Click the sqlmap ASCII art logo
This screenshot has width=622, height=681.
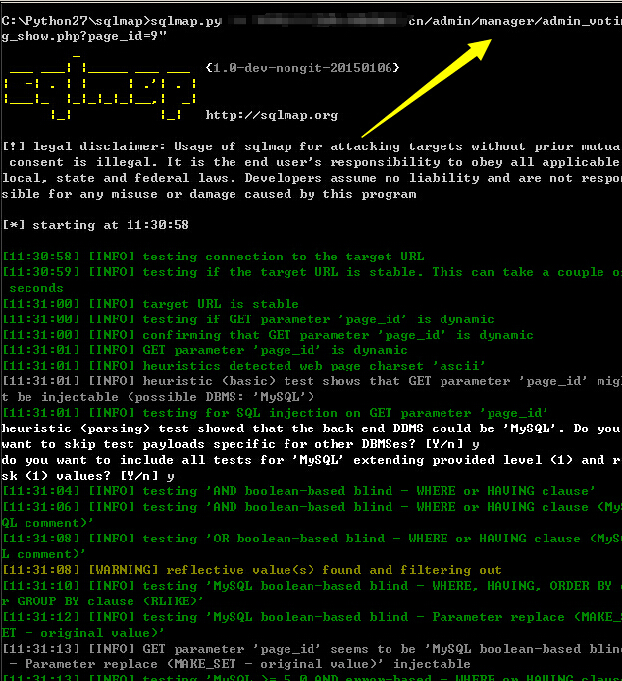(x=100, y=87)
